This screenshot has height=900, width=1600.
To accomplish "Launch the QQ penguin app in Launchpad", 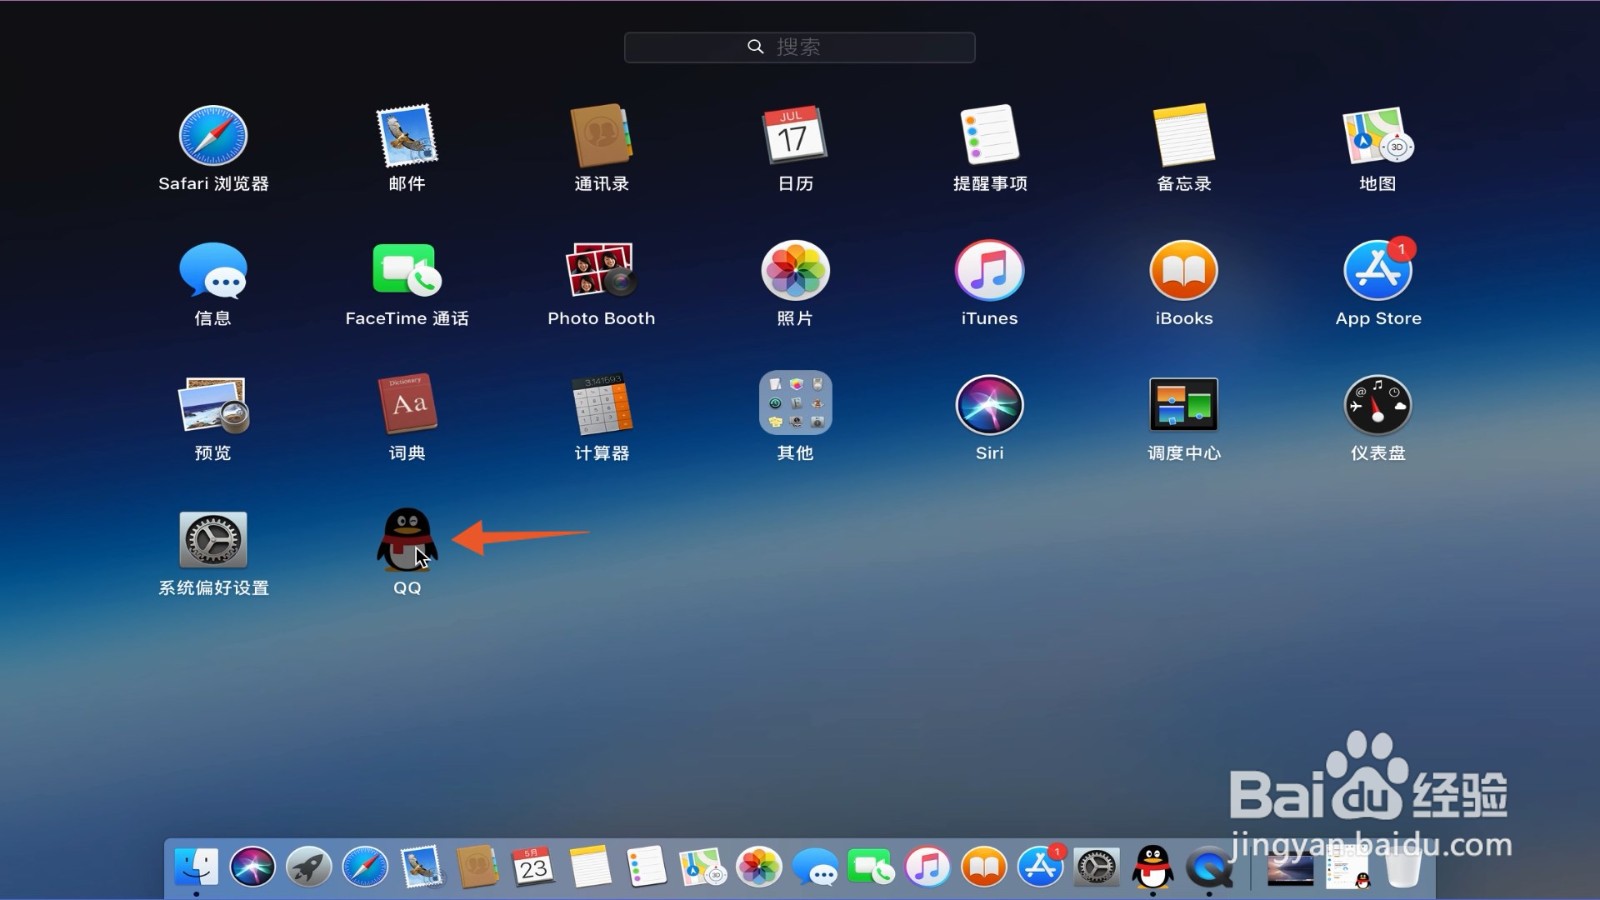I will coord(407,540).
